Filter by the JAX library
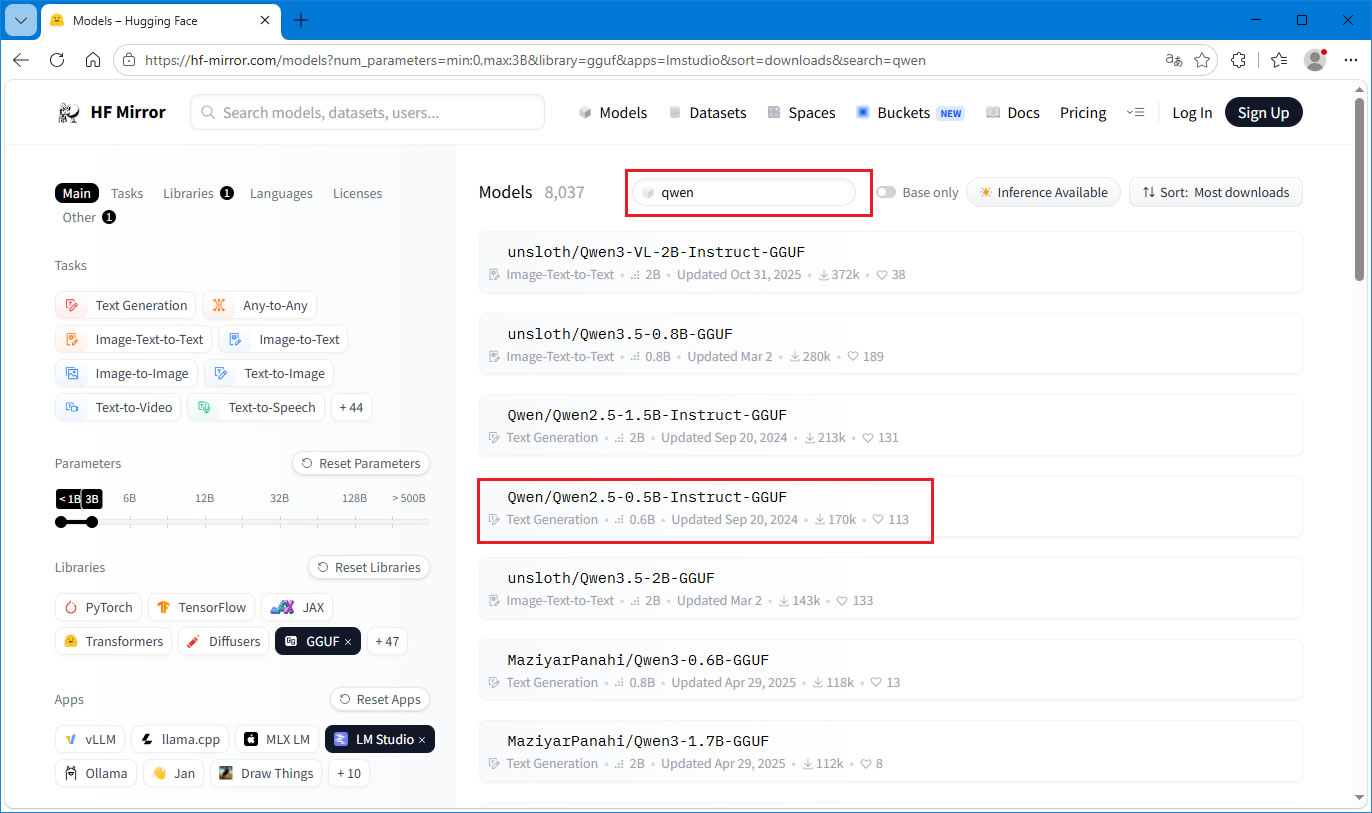1372x813 pixels. click(x=297, y=607)
